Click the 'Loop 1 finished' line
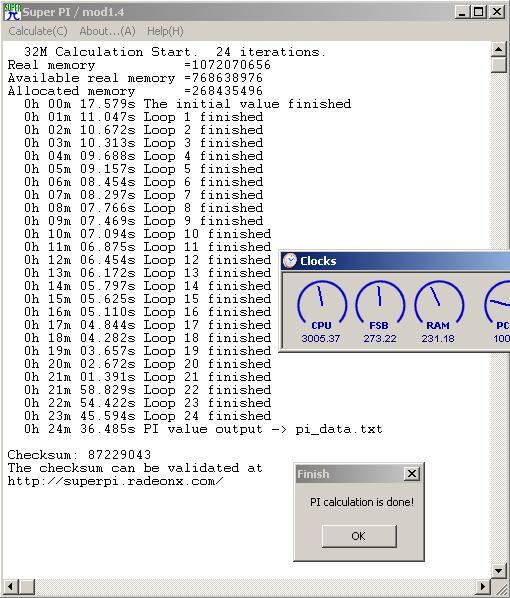510x598 pixels. point(143,117)
